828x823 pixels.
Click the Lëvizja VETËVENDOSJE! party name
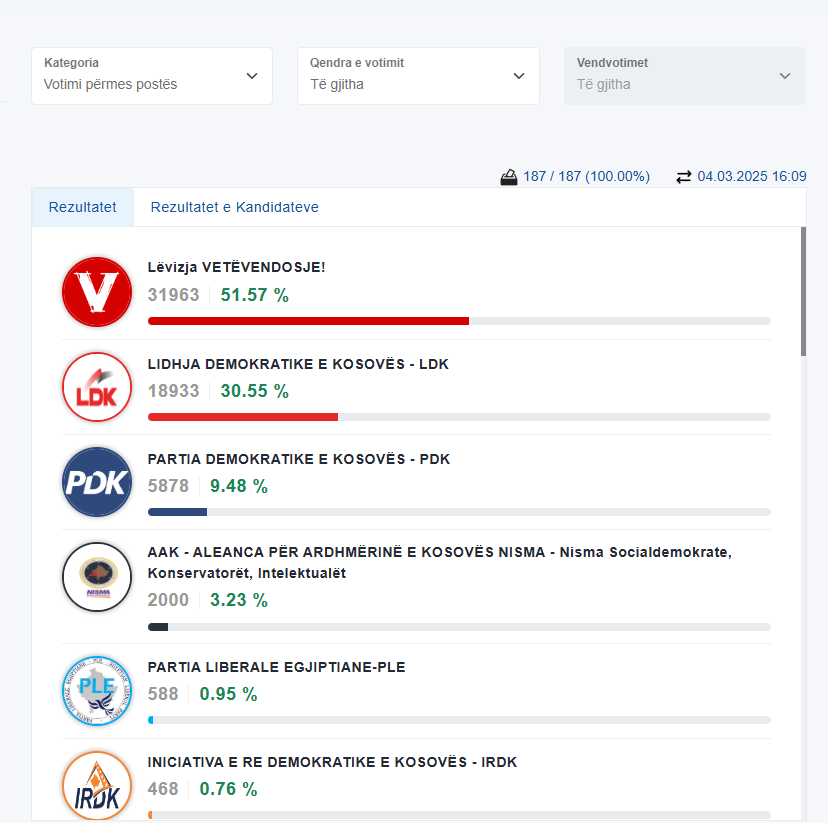click(x=237, y=267)
